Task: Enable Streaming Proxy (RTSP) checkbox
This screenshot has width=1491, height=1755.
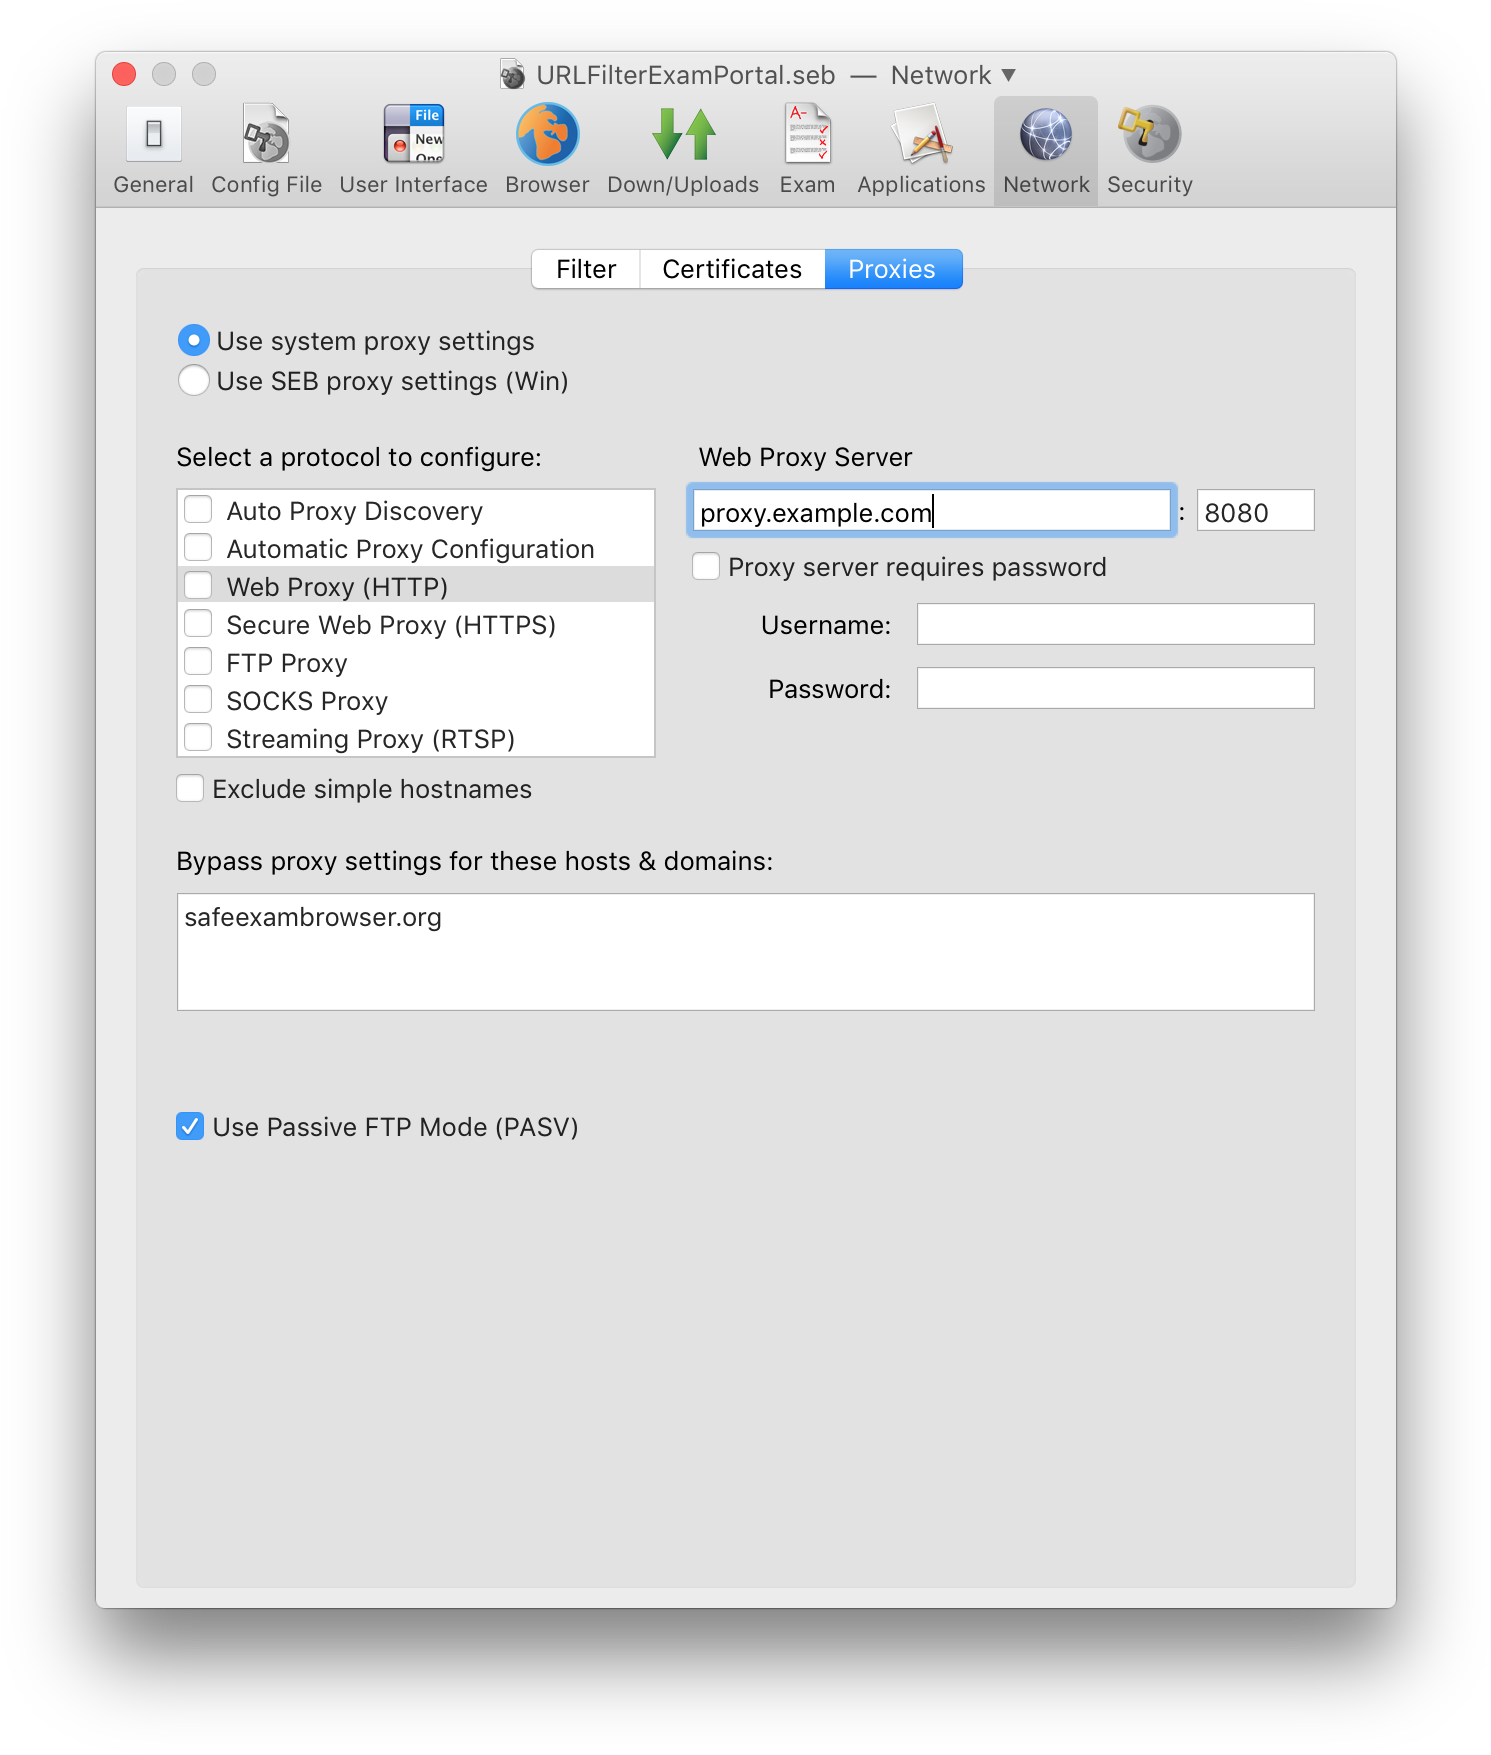Action: [198, 738]
